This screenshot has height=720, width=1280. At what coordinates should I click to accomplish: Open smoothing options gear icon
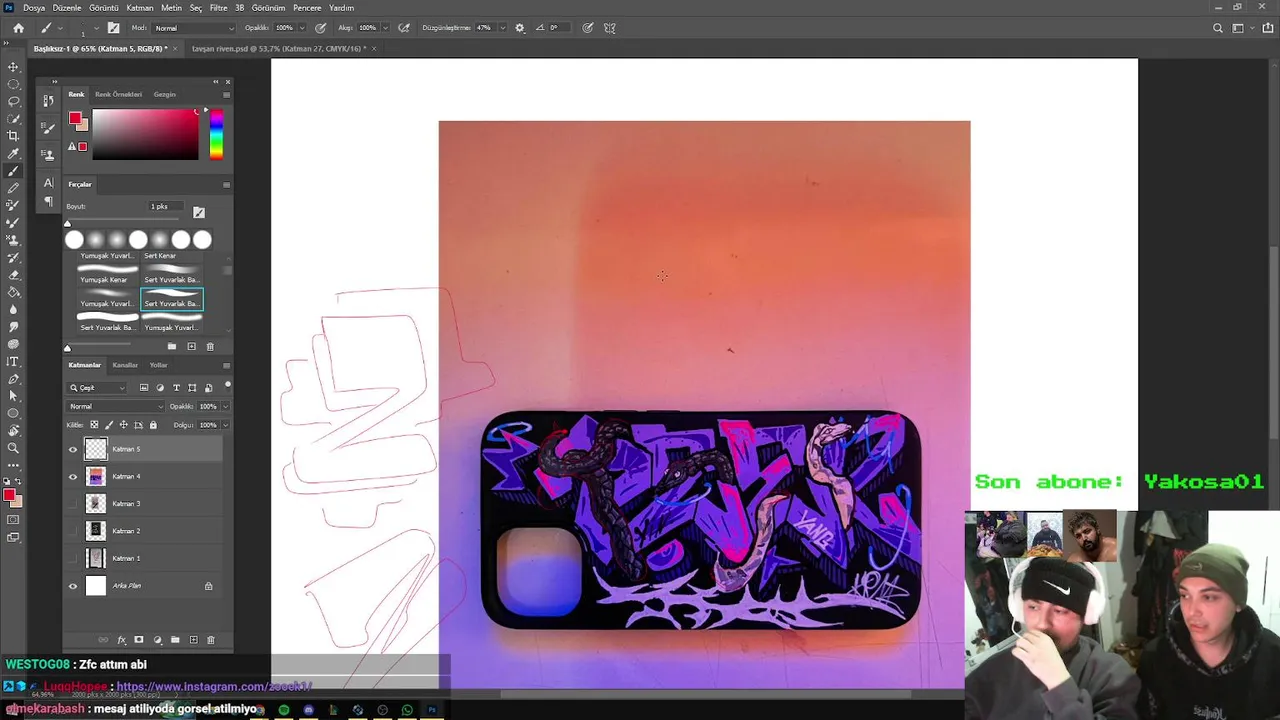(x=519, y=28)
